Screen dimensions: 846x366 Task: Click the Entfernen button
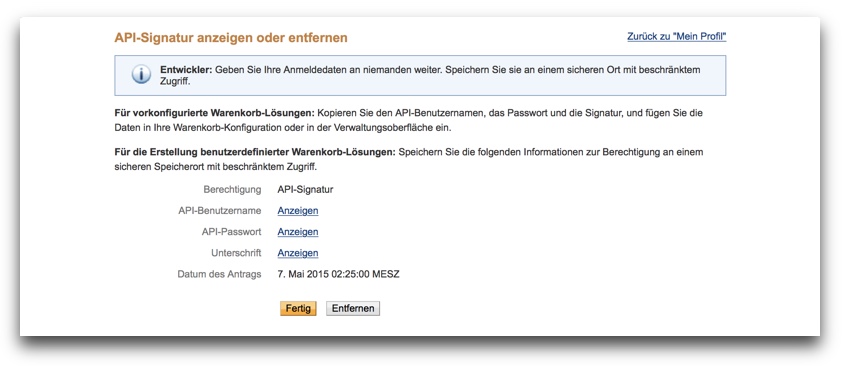click(x=353, y=308)
